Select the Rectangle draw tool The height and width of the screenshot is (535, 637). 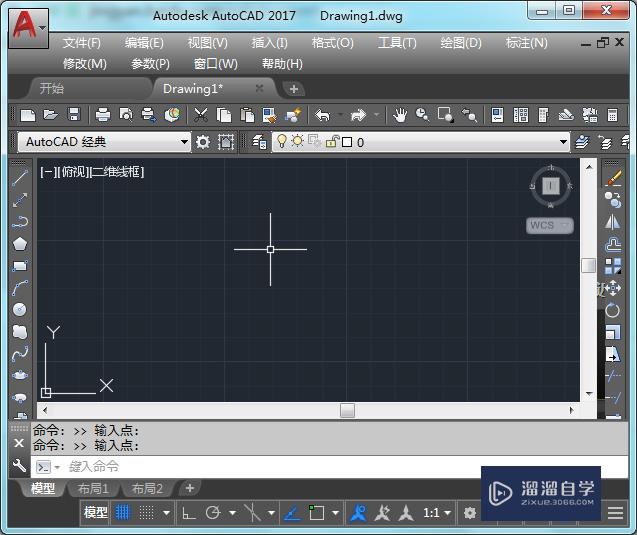pyautogui.click(x=20, y=266)
